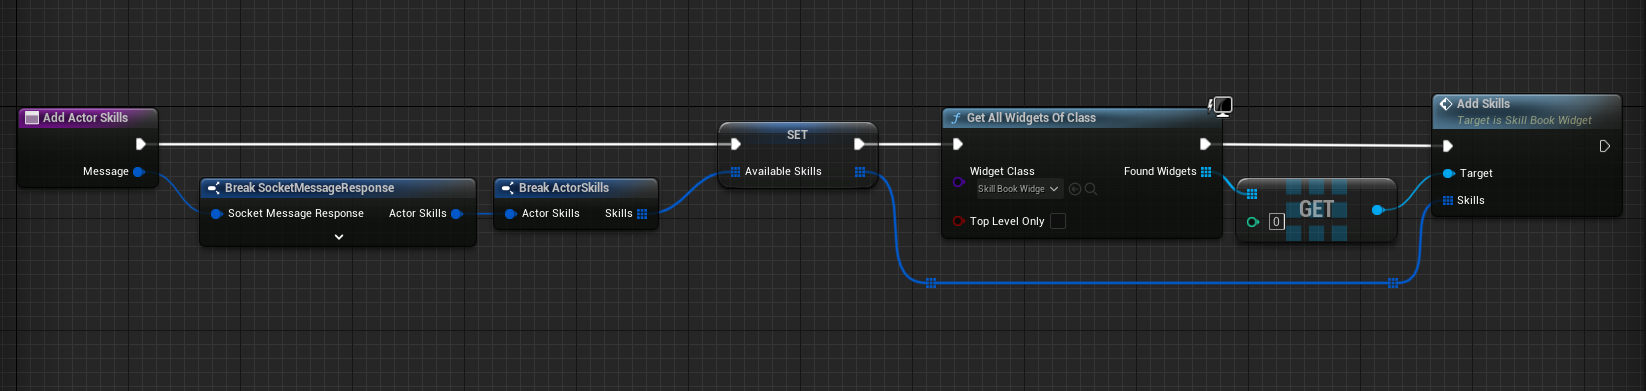Click use-selected-asset arrow next to Widget Class
This screenshot has height=391, width=1646.
1075,189
